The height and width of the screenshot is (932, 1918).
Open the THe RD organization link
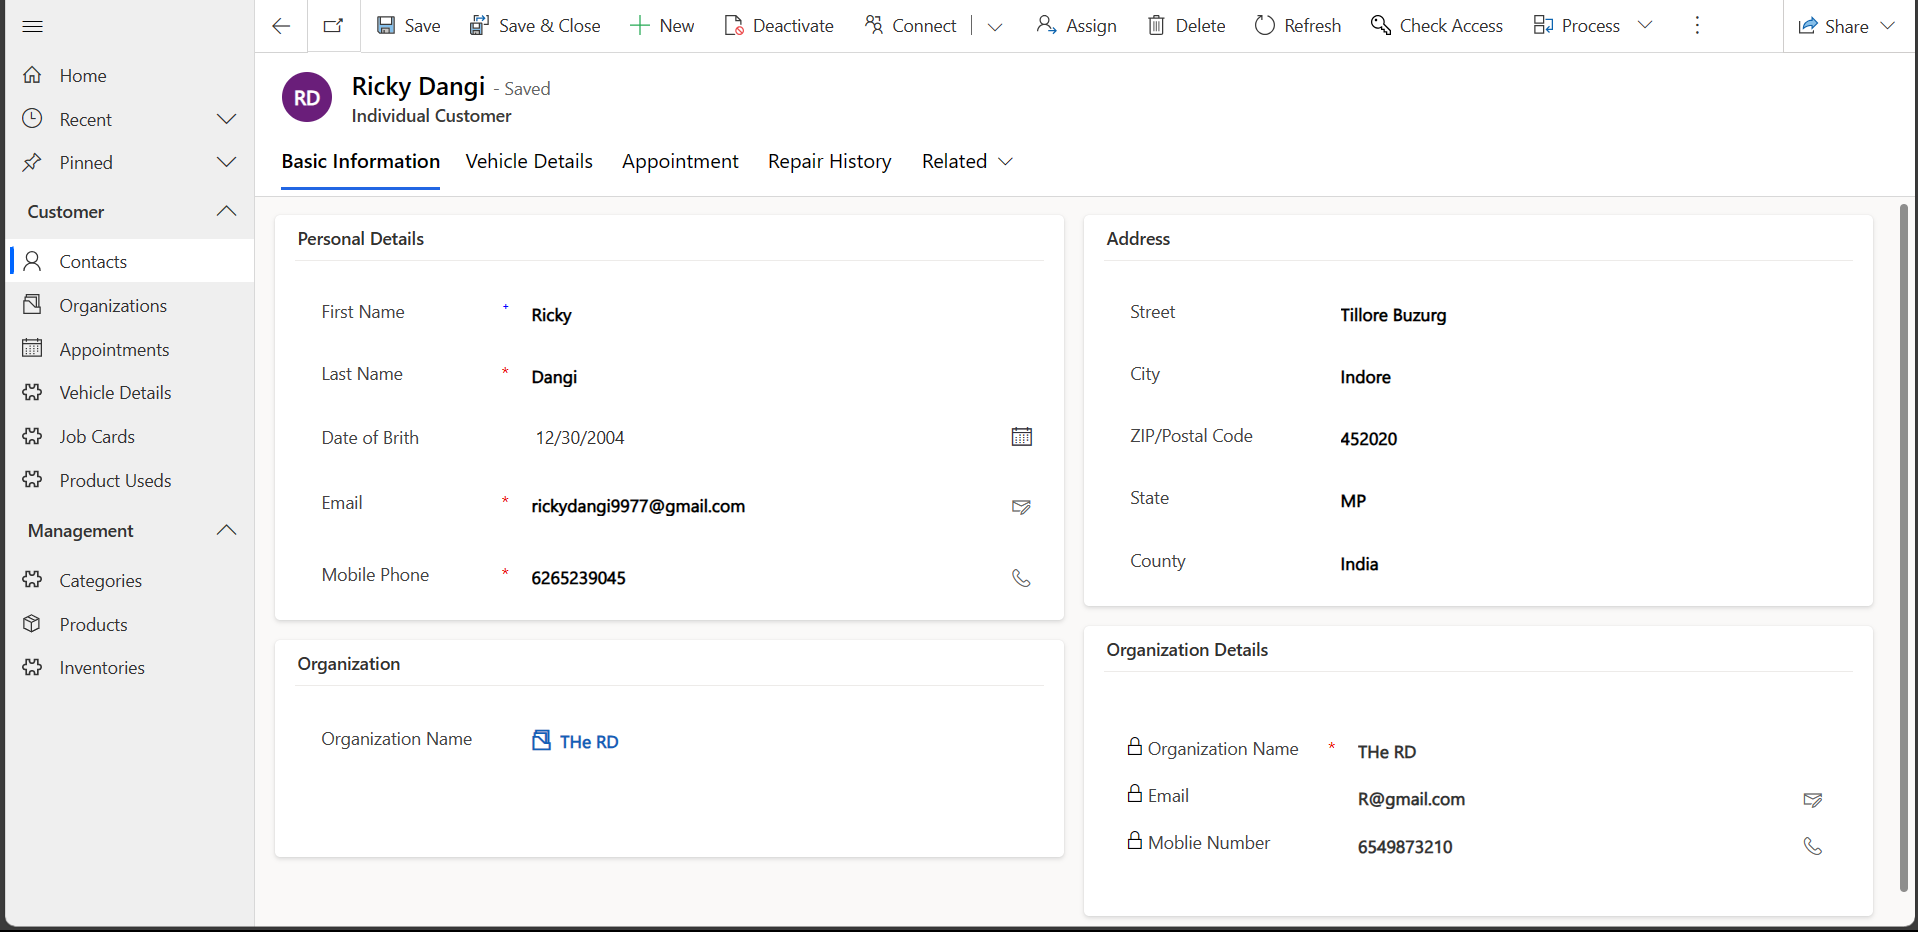[588, 742]
